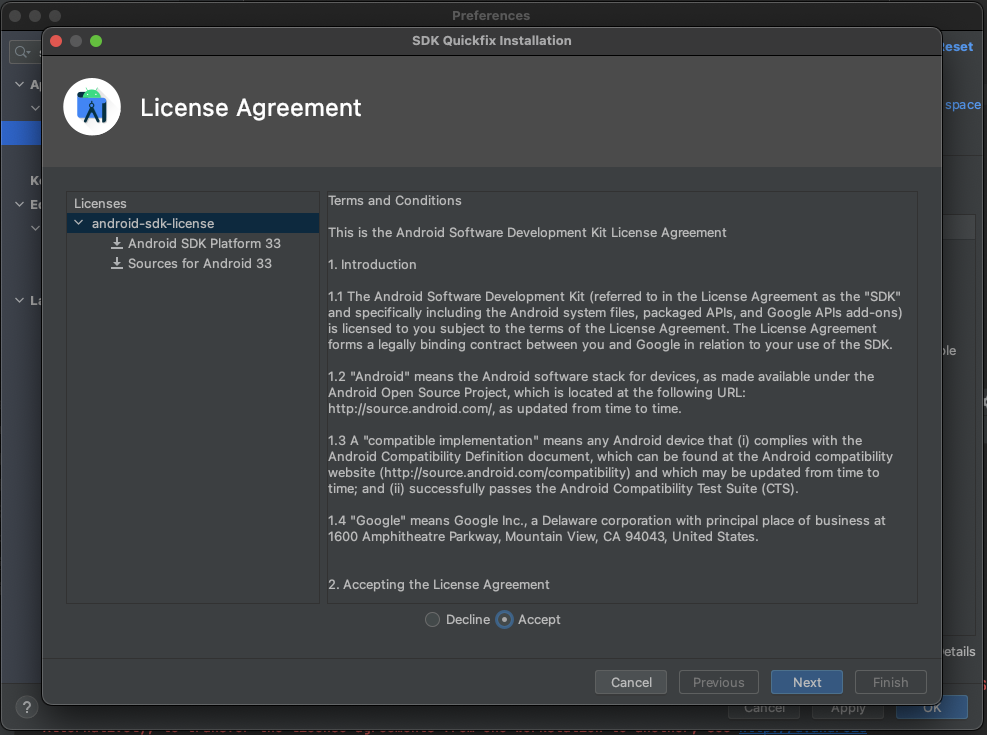Click the Licenses header label
This screenshot has height=735, width=987.
point(100,203)
